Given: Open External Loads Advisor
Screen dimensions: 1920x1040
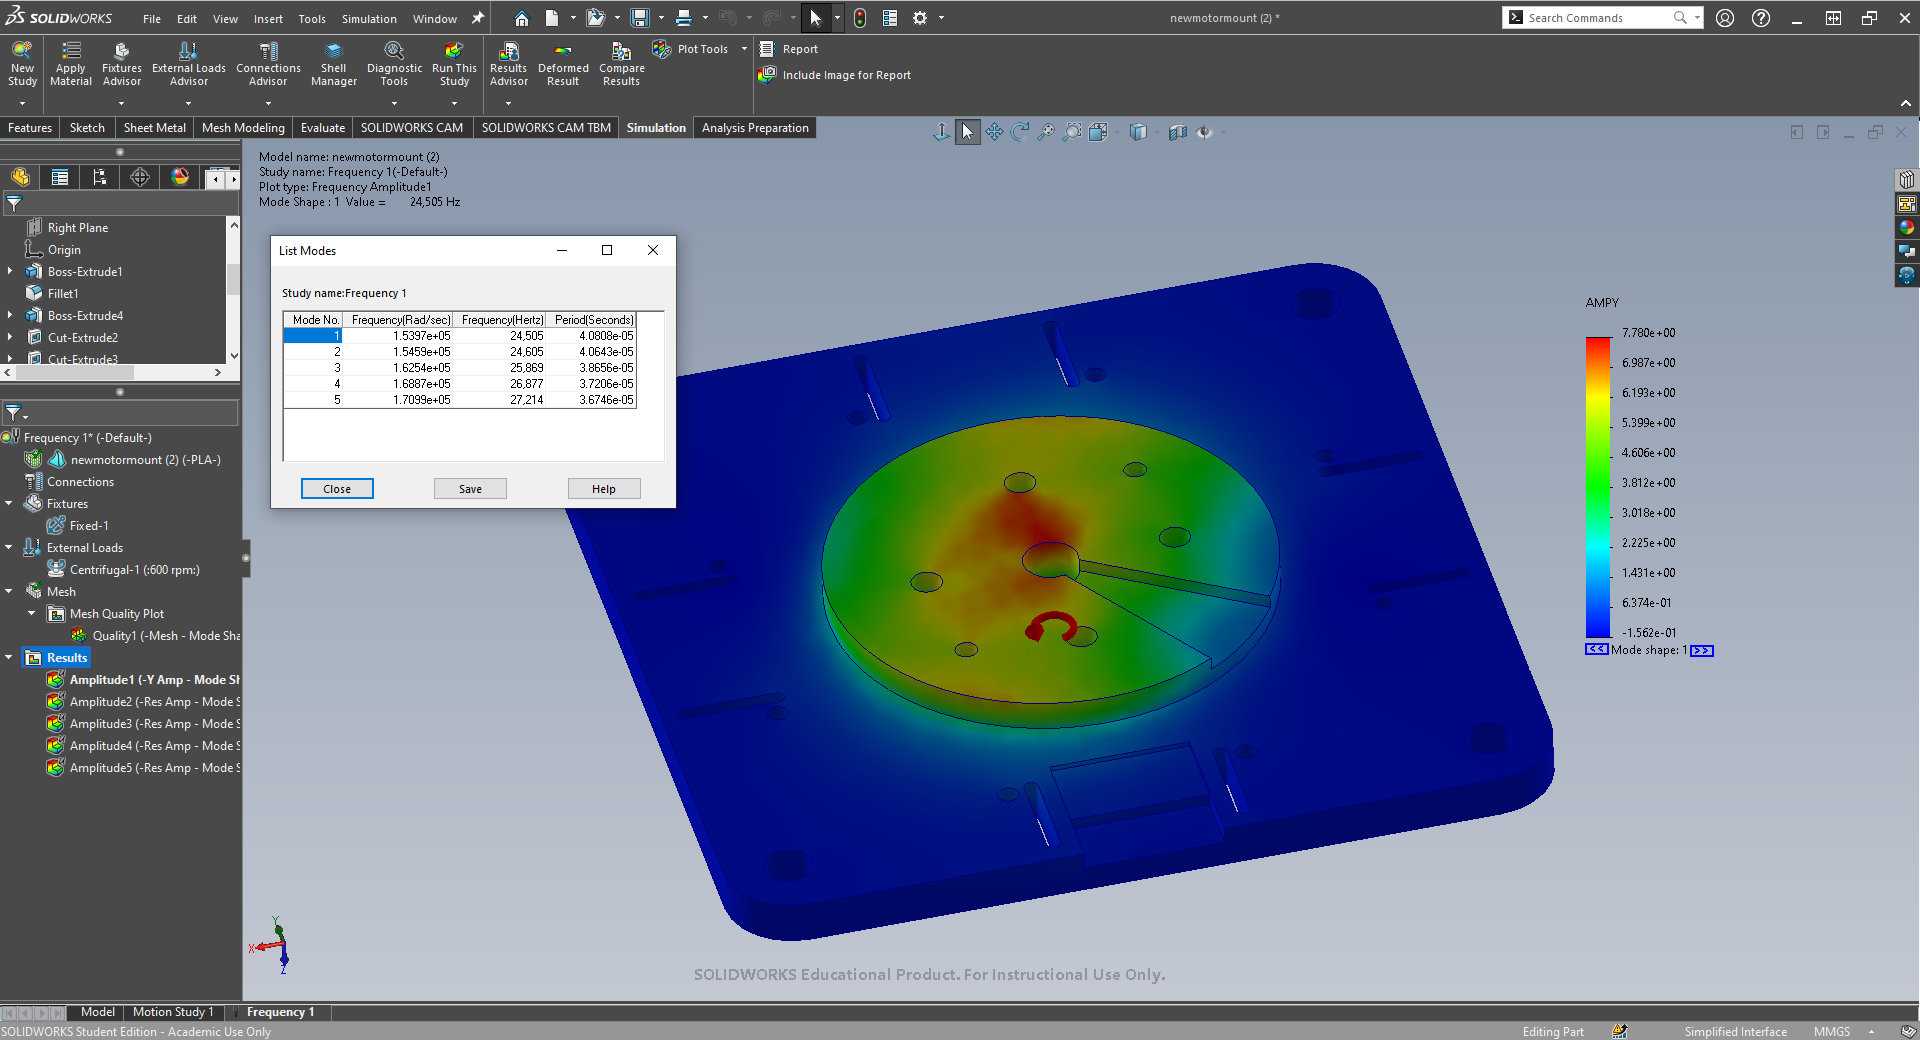Looking at the screenshot, I should pyautogui.click(x=189, y=64).
